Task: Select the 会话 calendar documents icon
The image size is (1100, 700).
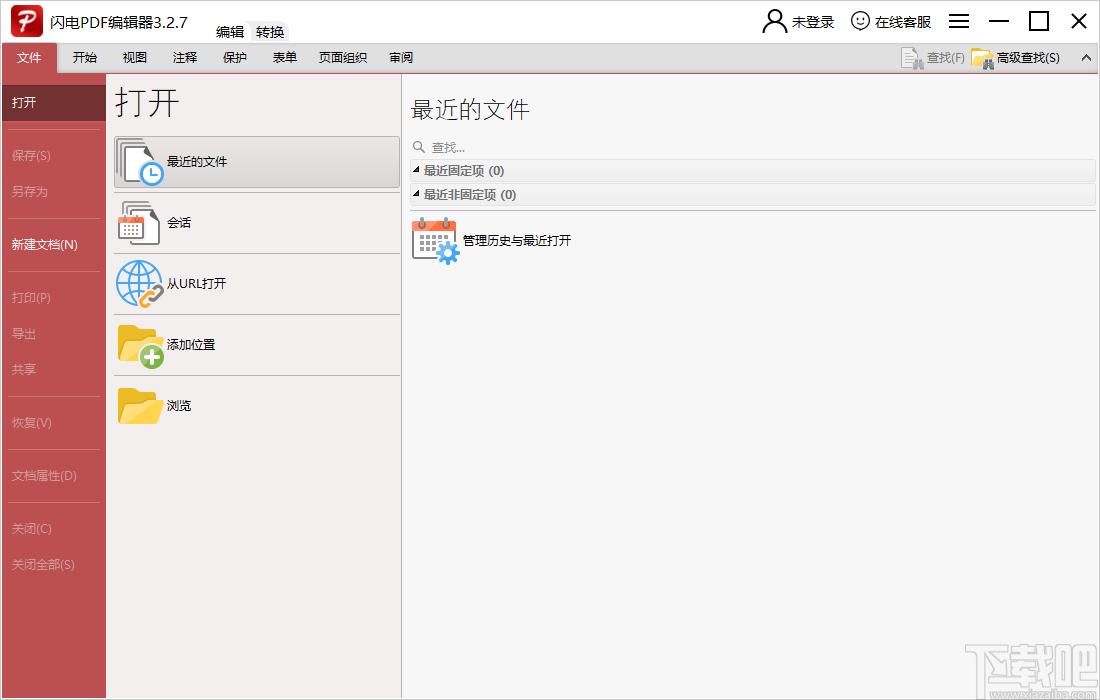Action: coord(138,223)
